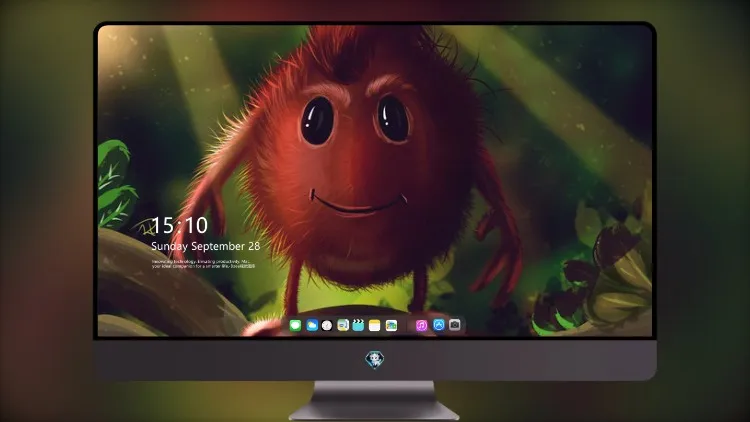Click the 15:10 clock widget
The height and width of the screenshot is (422, 750).
pyautogui.click(x=179, y=225)
